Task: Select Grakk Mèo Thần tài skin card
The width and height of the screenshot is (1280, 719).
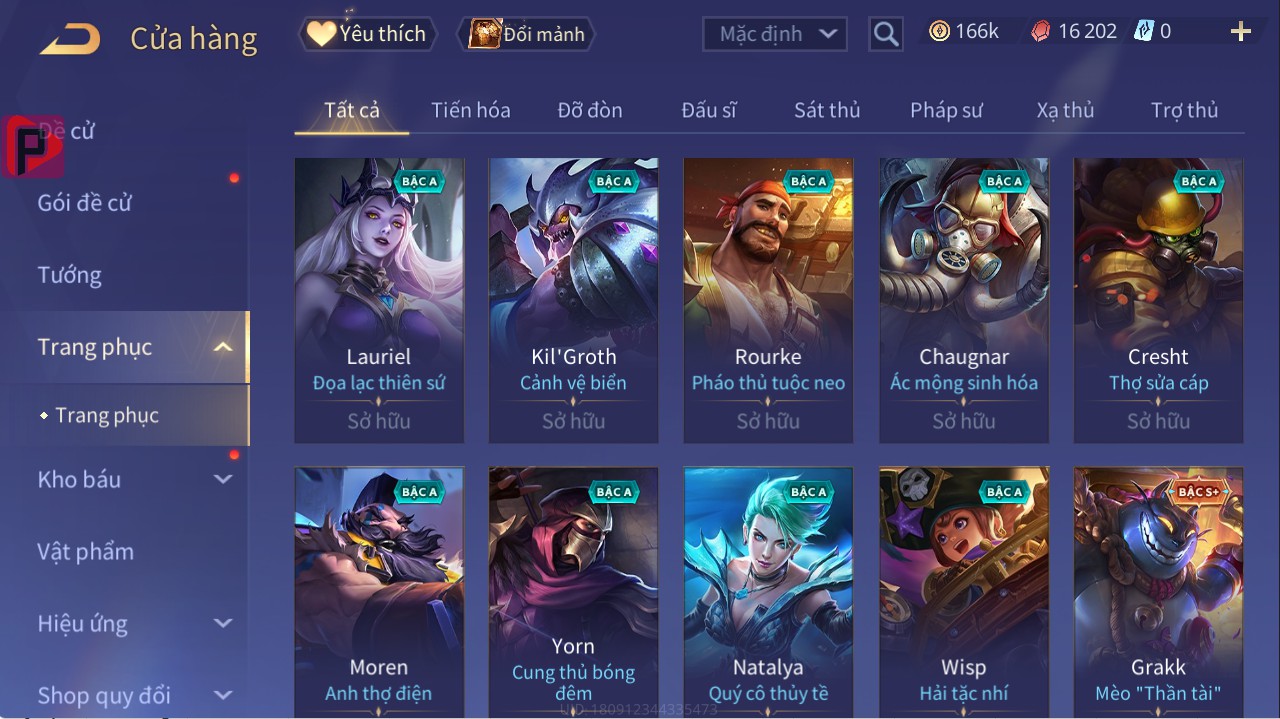Action: [x=1158, y=590]
